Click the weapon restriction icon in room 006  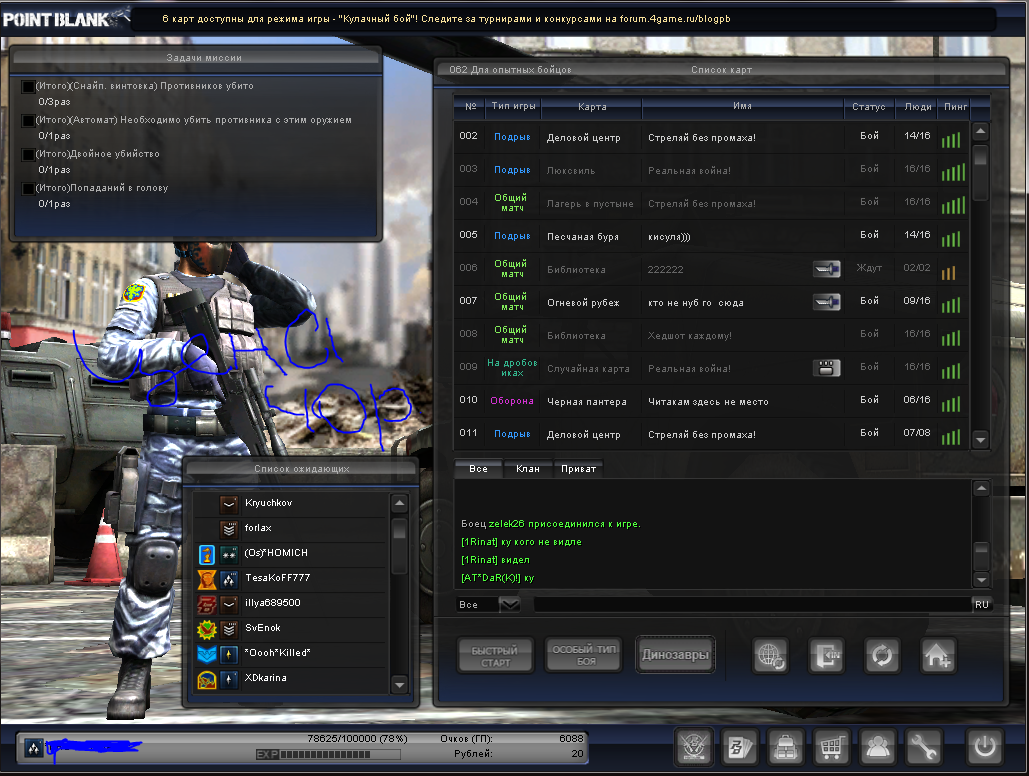click(827, 269)
